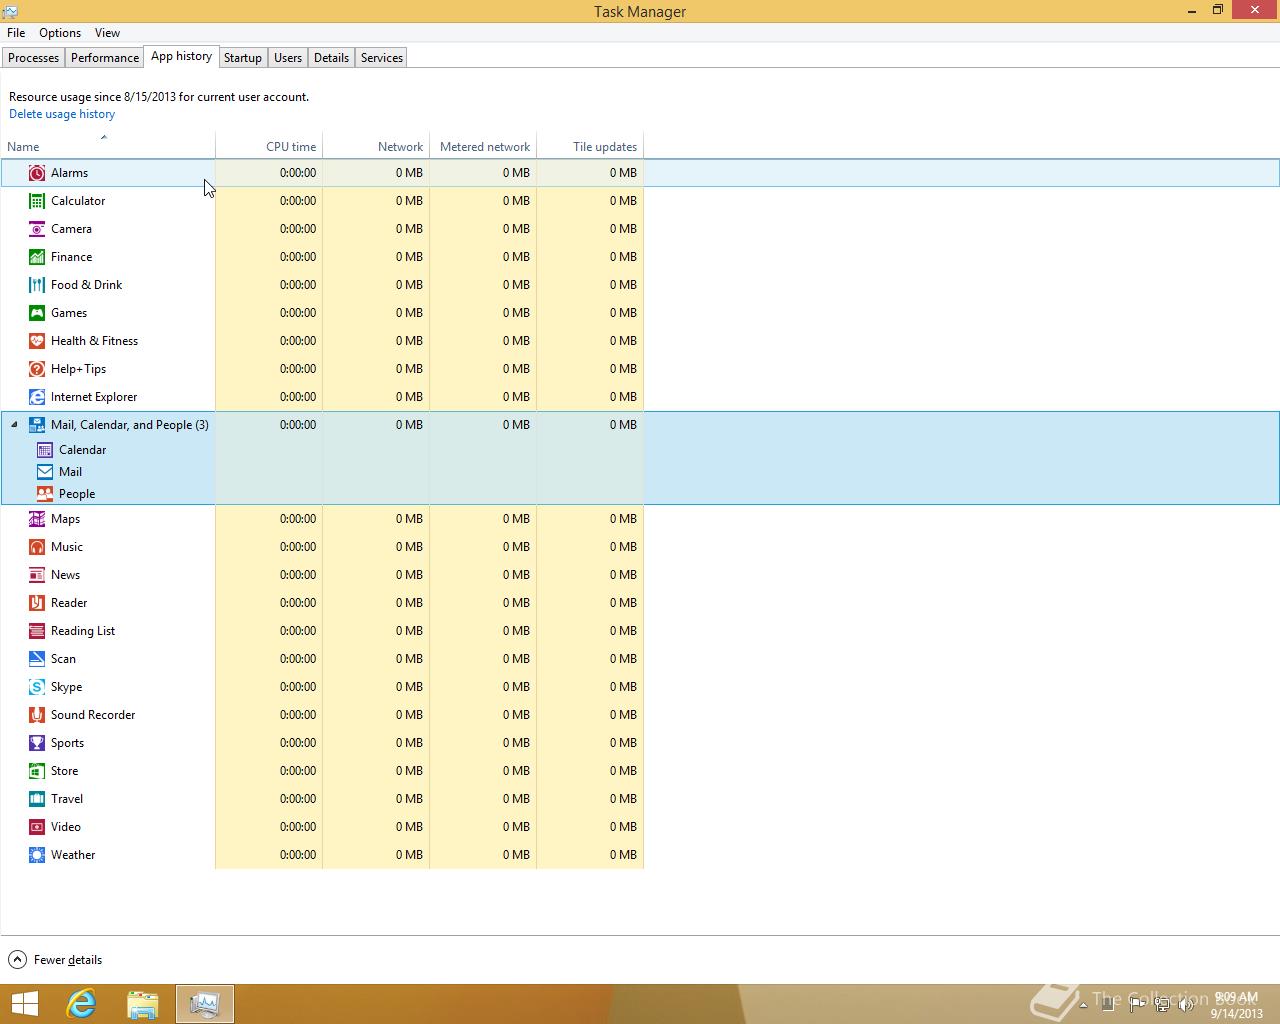1280x1024 pixels.
Task: Switch to the Performance tab
Action: tap(105, 58)
